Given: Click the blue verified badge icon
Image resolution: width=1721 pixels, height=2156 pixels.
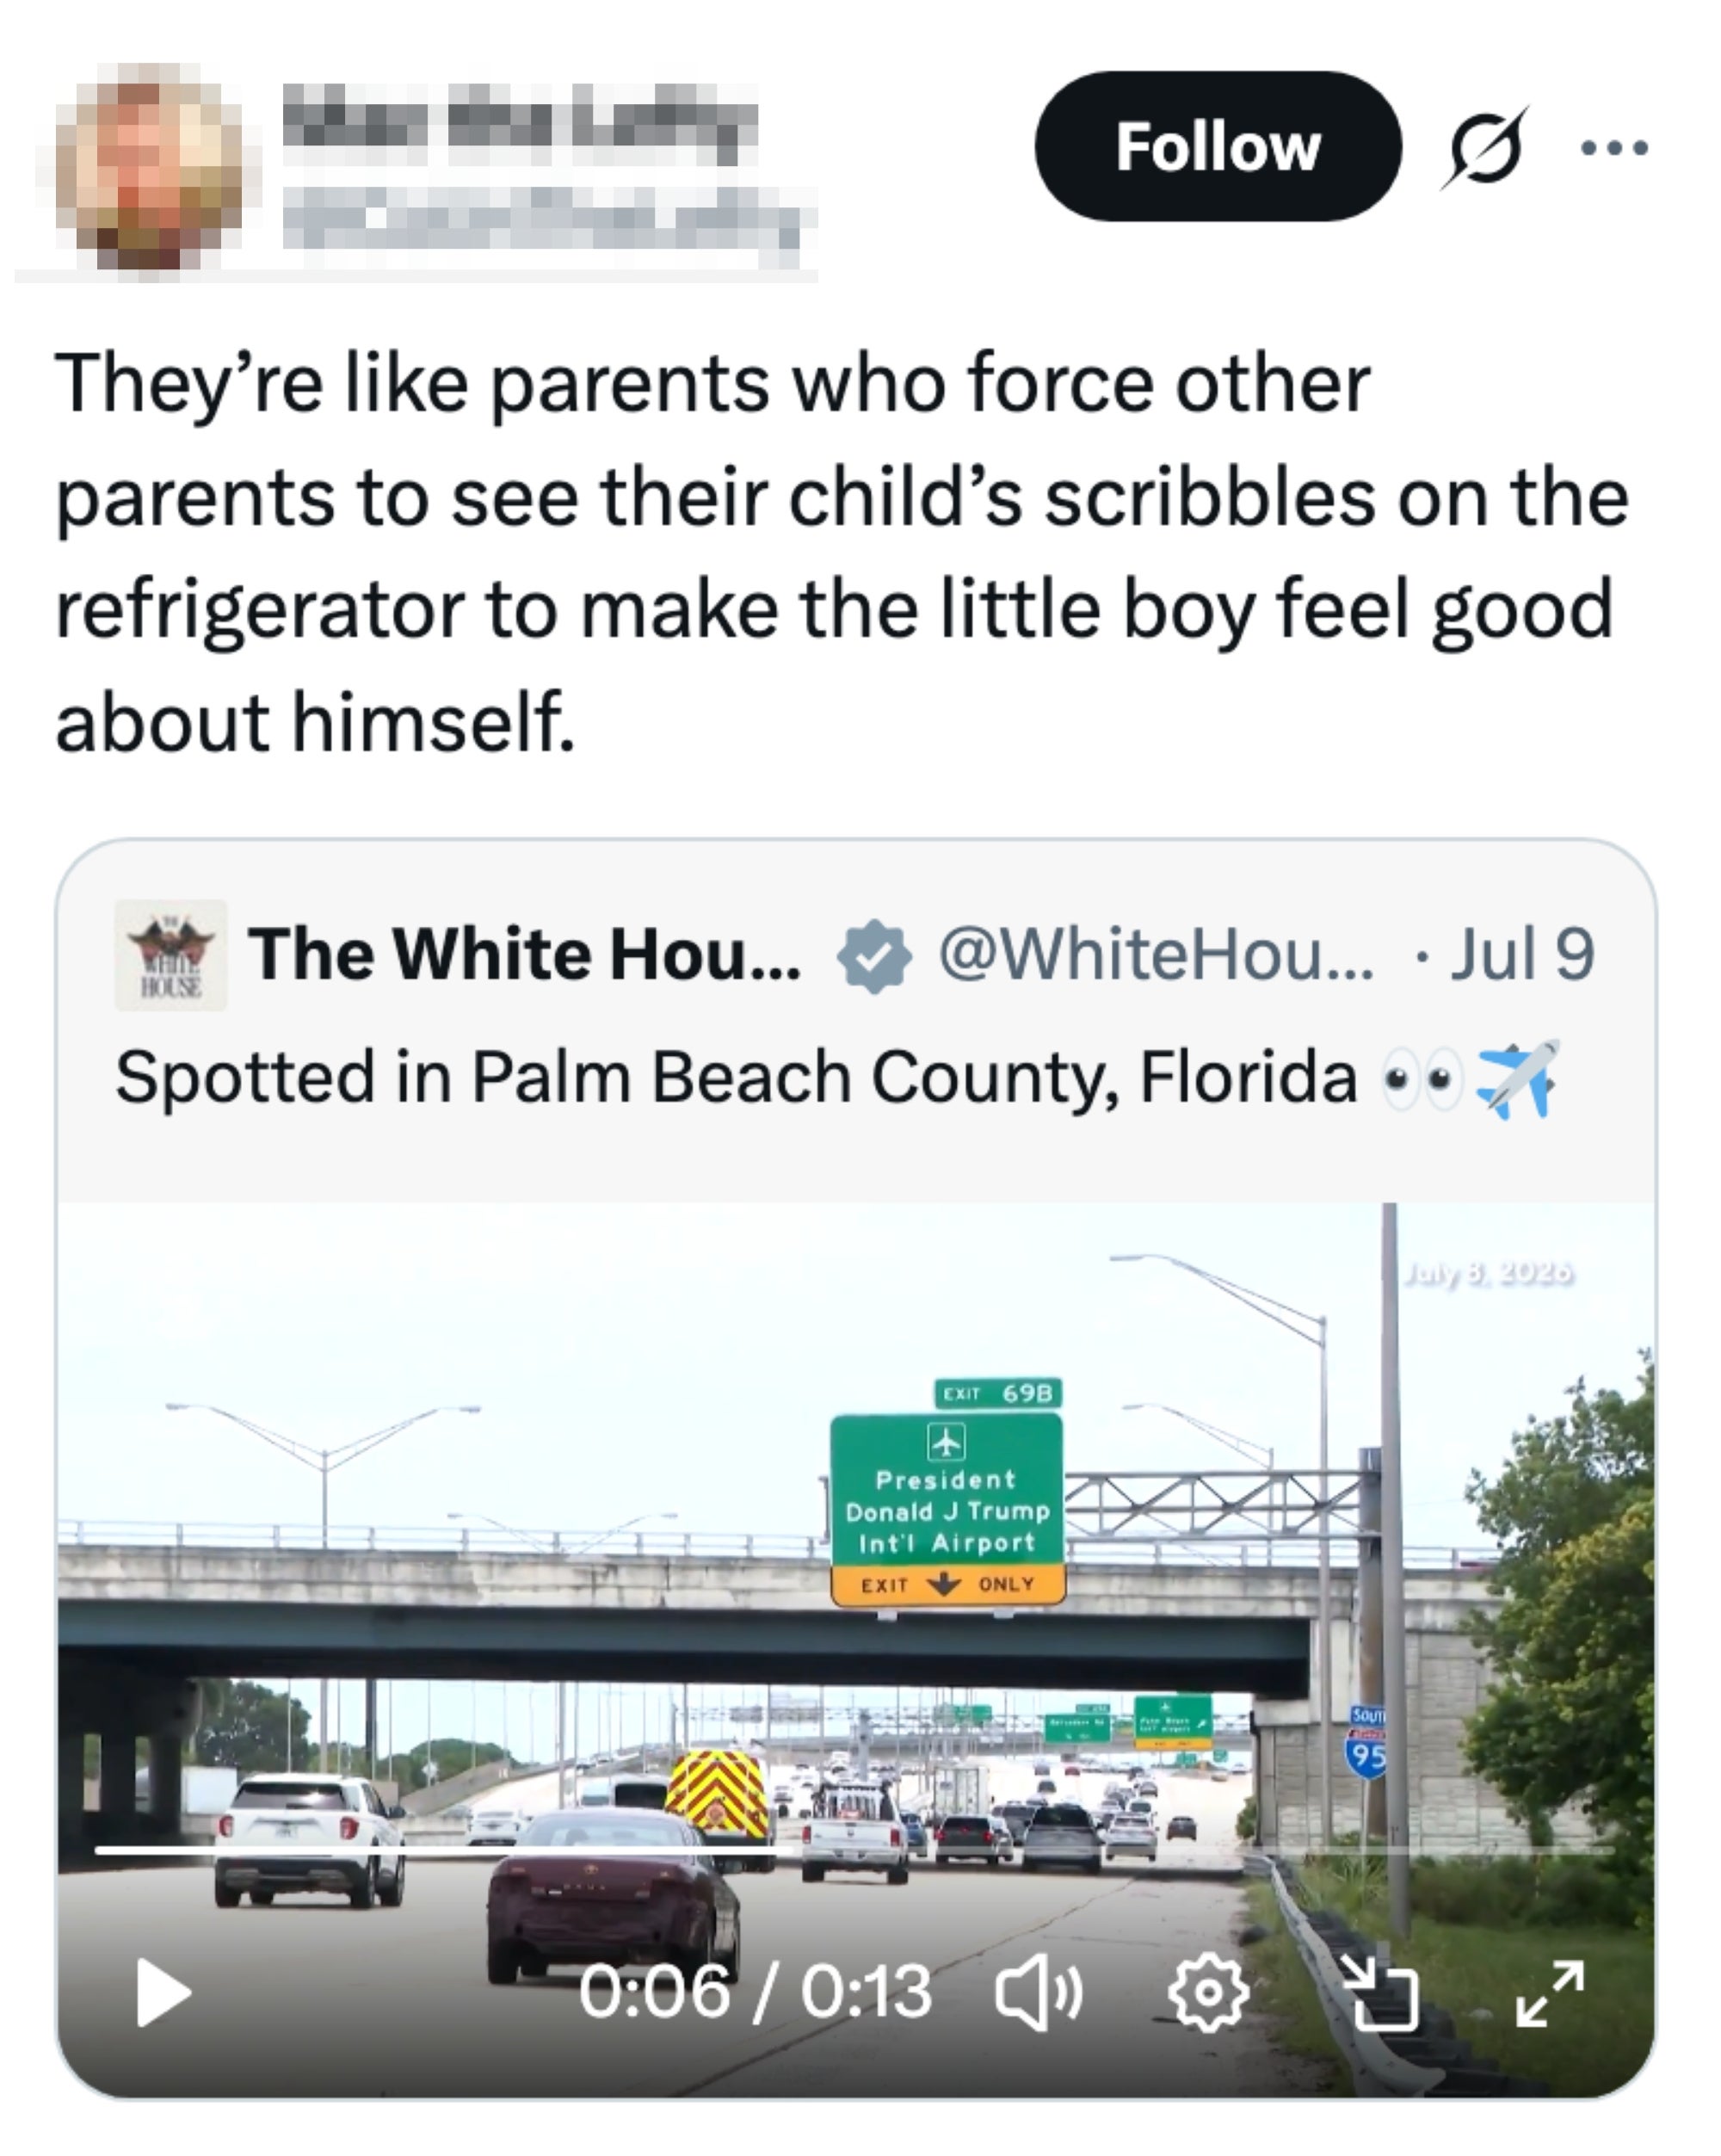Looking at the screenshot, I should (x=874, y=955).
